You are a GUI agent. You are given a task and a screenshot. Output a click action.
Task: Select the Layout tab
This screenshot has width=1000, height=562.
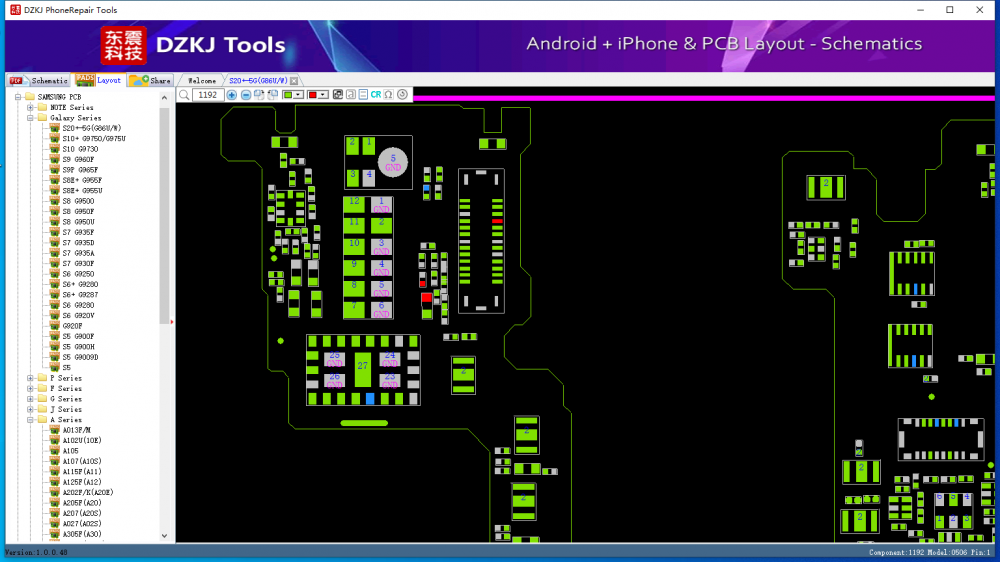[98, 80]
